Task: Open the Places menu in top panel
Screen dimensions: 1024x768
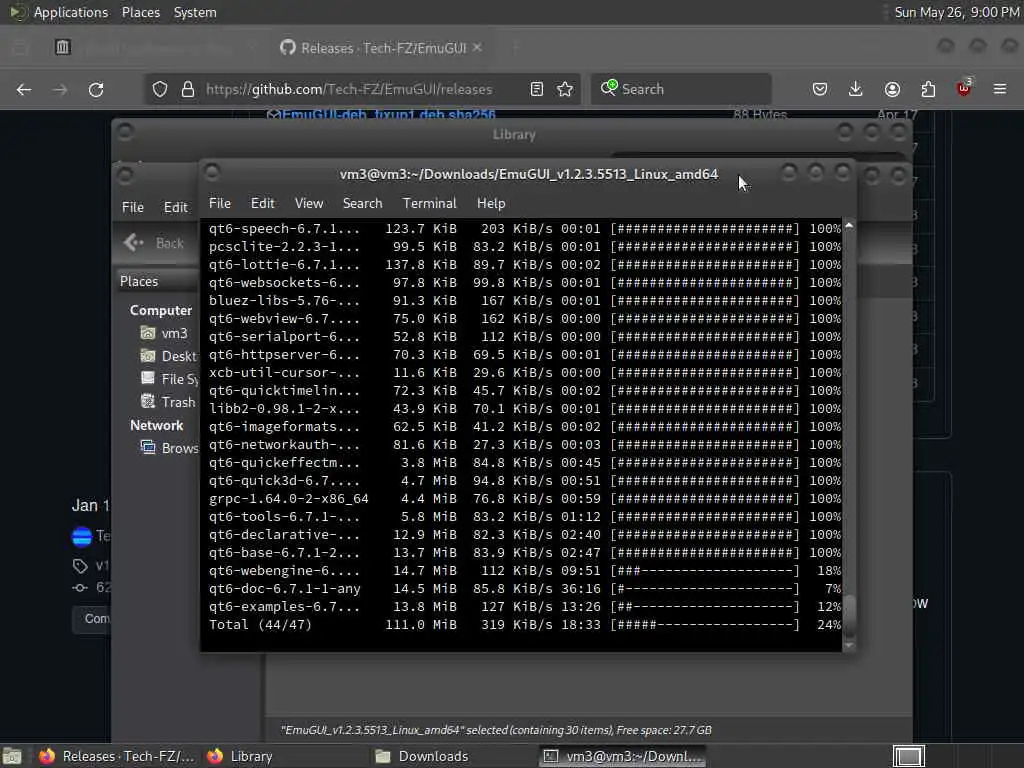Action: (140, 12)
